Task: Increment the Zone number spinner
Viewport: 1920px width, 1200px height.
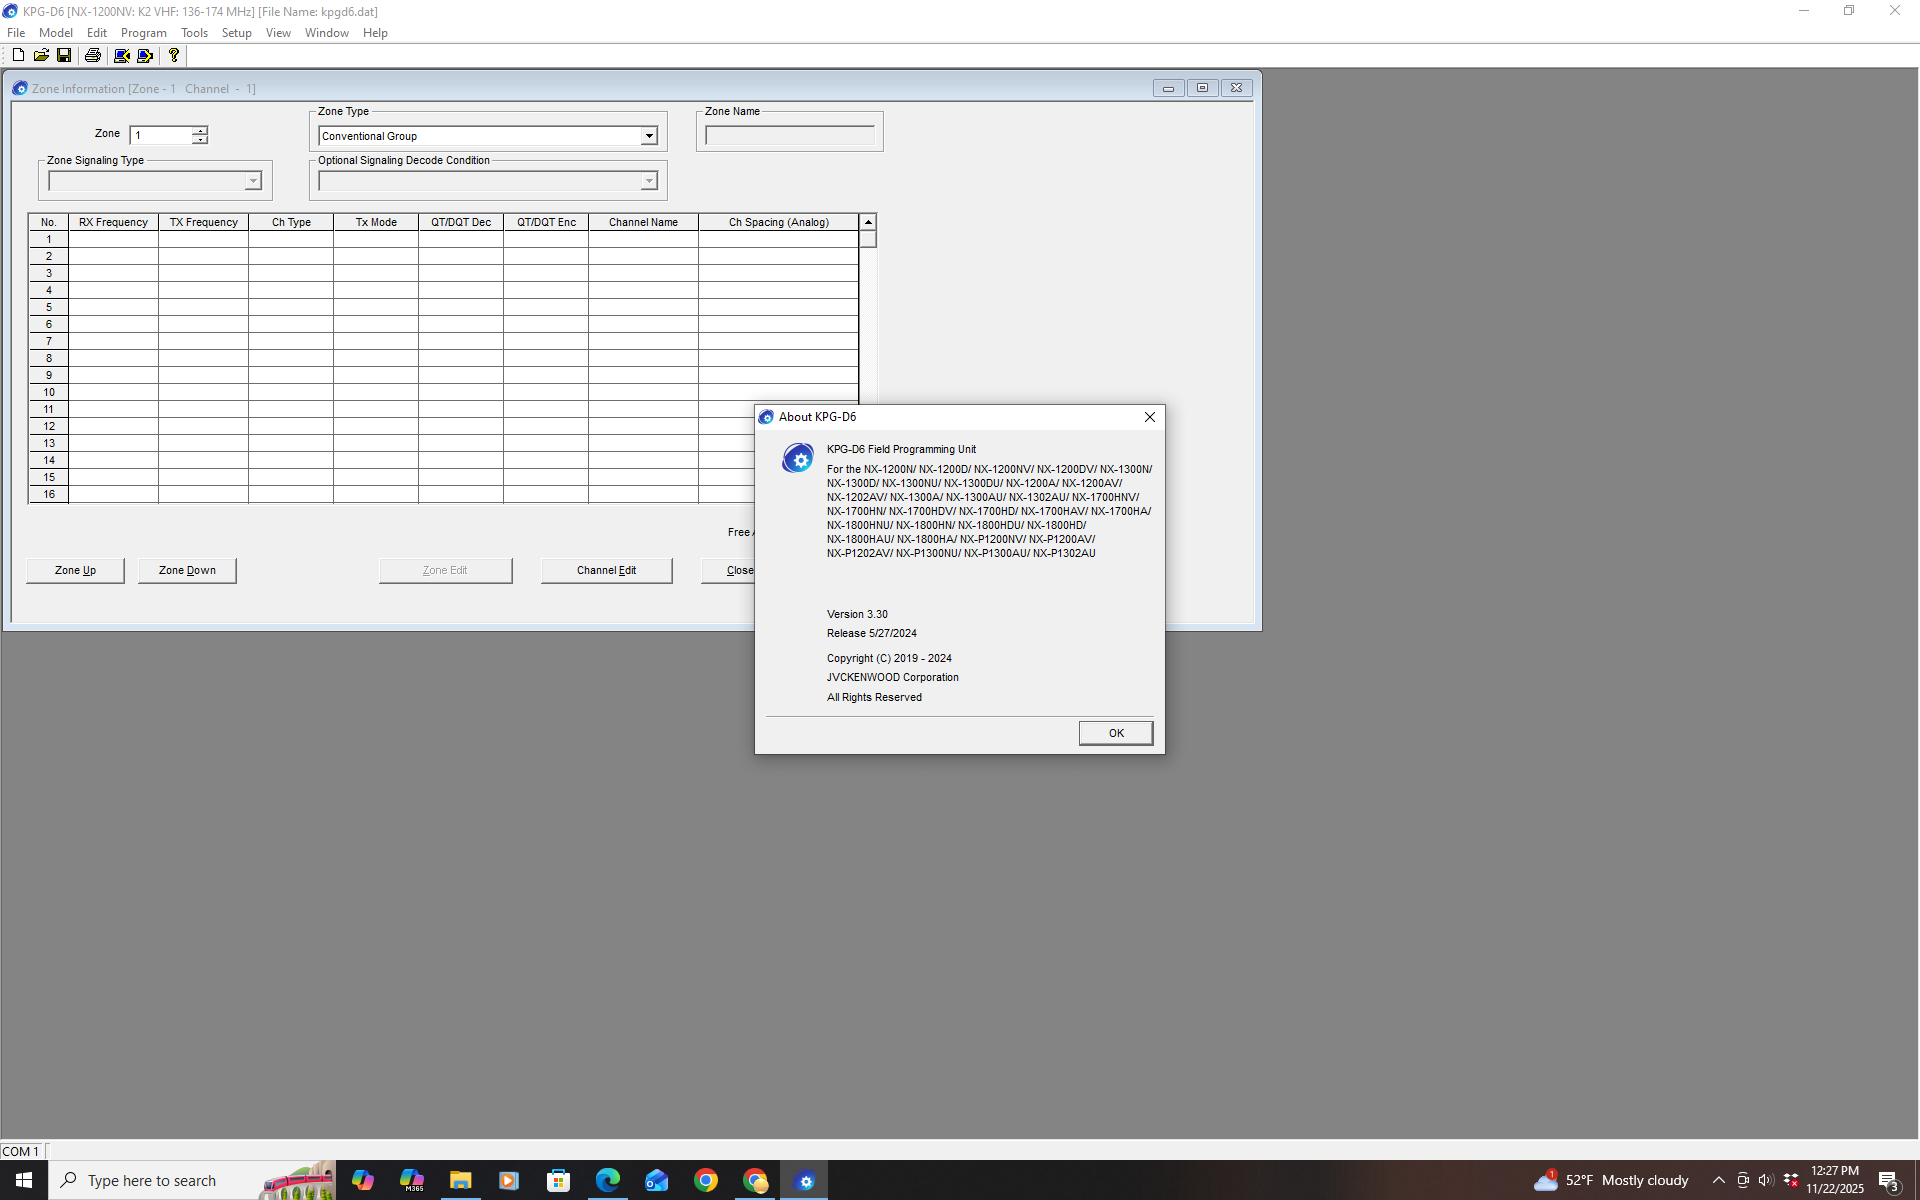Action: [x=200, y=130]
